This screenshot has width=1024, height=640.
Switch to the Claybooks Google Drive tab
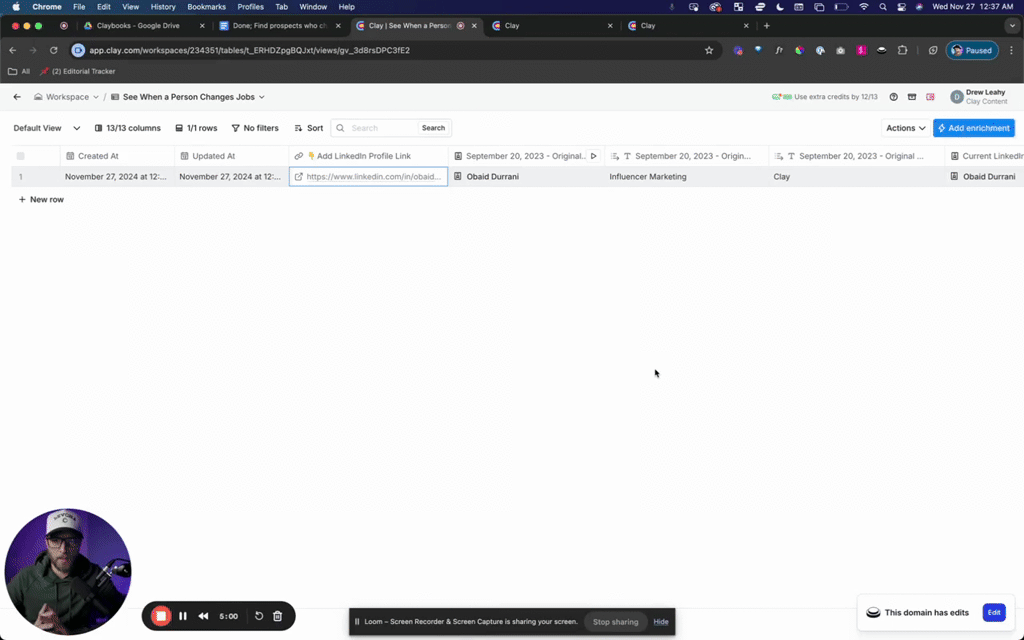coord(138,26)
